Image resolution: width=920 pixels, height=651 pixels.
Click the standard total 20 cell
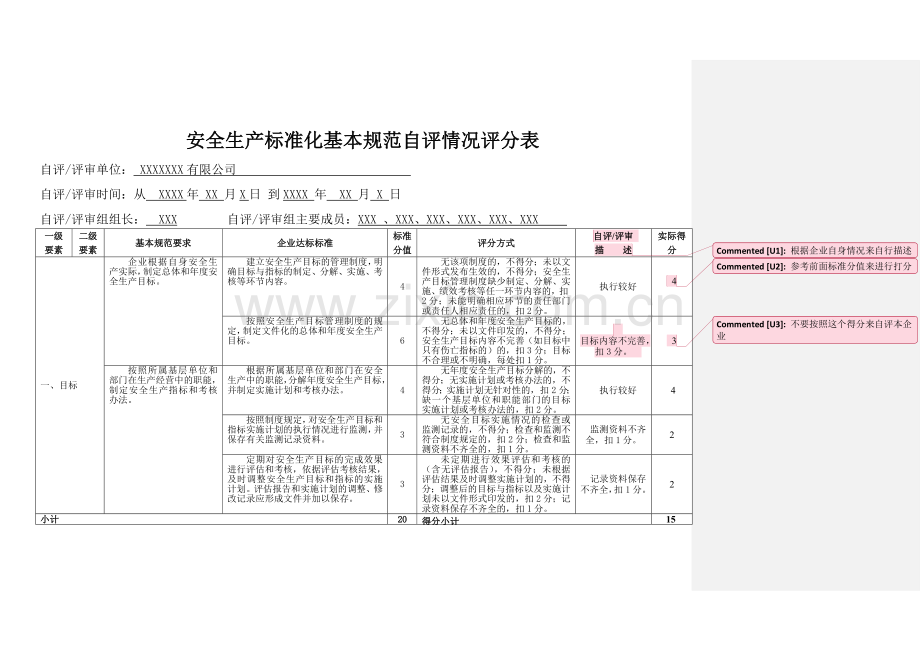click(402, 520)
